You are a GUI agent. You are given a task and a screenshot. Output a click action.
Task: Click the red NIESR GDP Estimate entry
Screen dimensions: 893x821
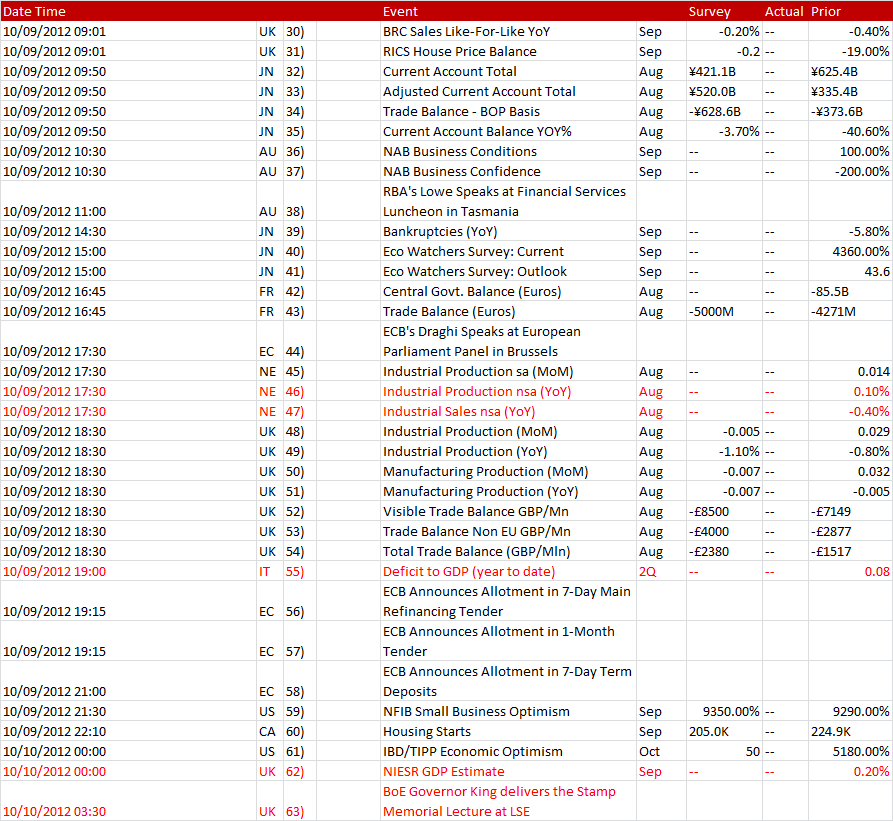[443, 771]
